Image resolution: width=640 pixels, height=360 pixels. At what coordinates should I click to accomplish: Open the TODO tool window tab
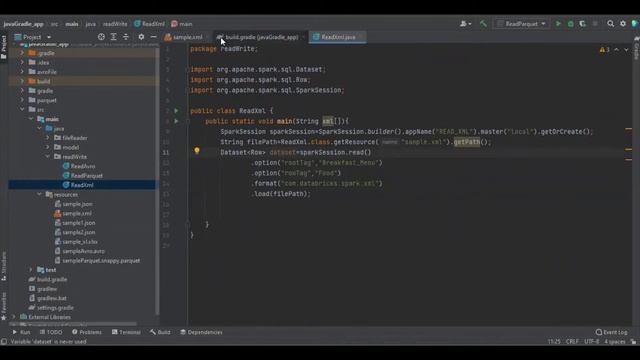tap(51, 332)
